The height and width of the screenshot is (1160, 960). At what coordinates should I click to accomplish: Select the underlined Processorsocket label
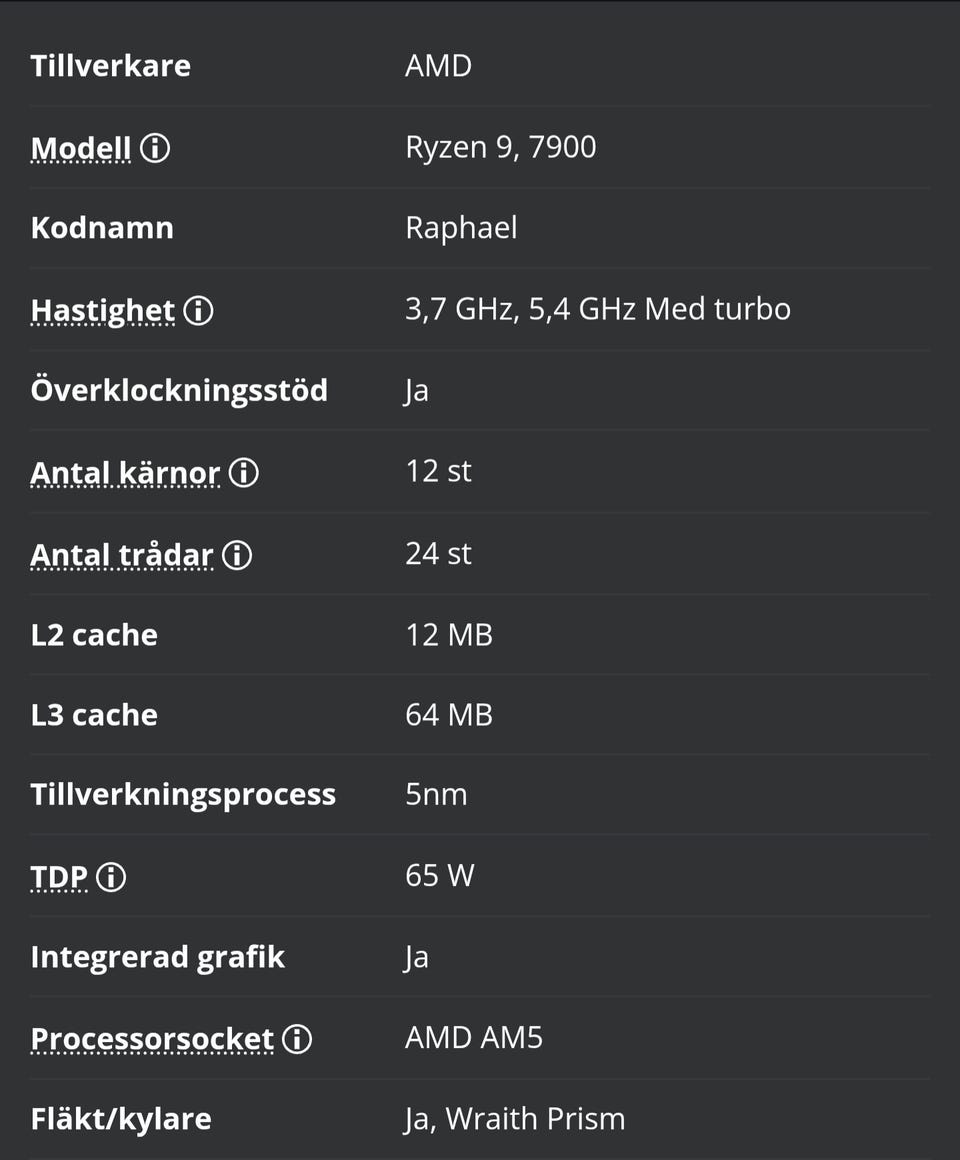click(152, 1039)
